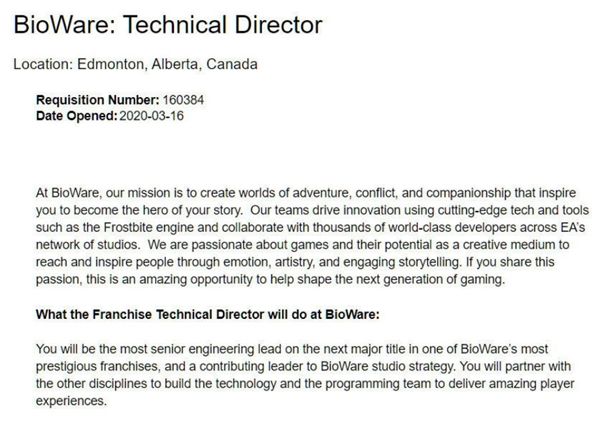Viewport: 600px width, 426px height.
Task: Click 'prestigious franchises' in last paragraph
Action: [x=97, y=366]
